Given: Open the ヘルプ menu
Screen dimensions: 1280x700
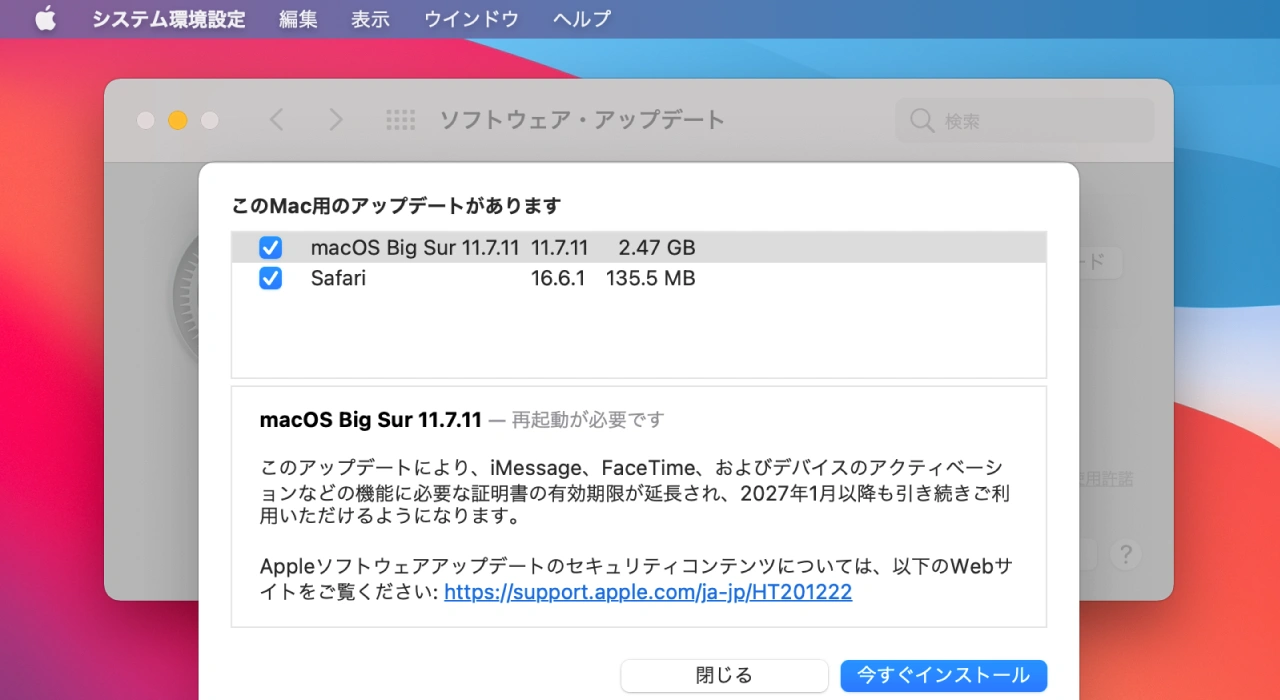Looking at the screenshot, I should [x=581, y=18].
